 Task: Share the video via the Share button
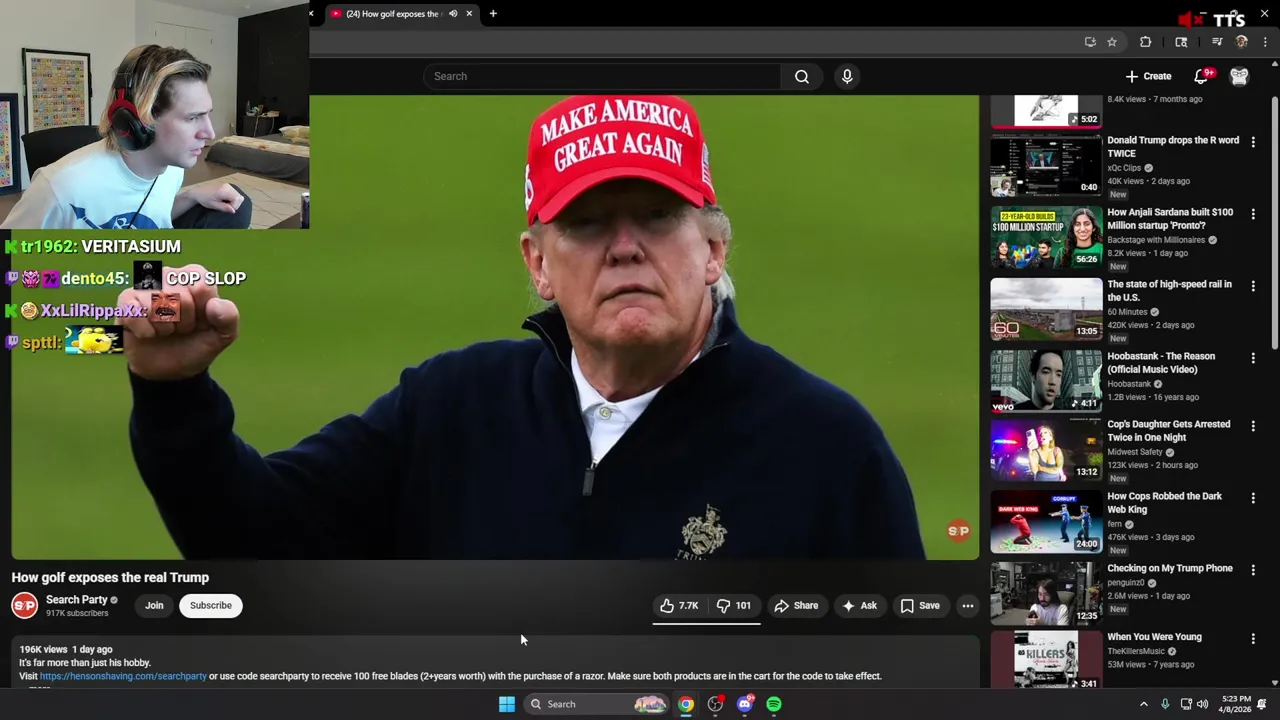pos(796,605)
